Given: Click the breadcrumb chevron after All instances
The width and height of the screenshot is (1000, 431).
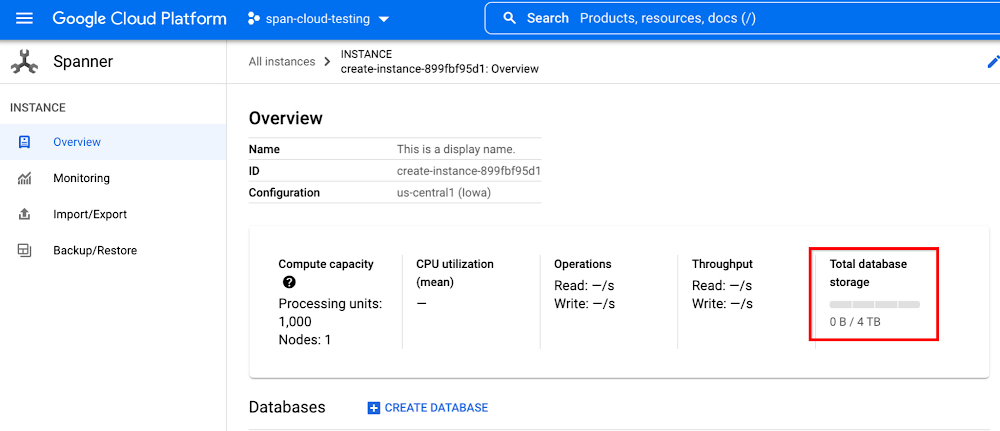Looking at the screenshot, I should [327, 62].
